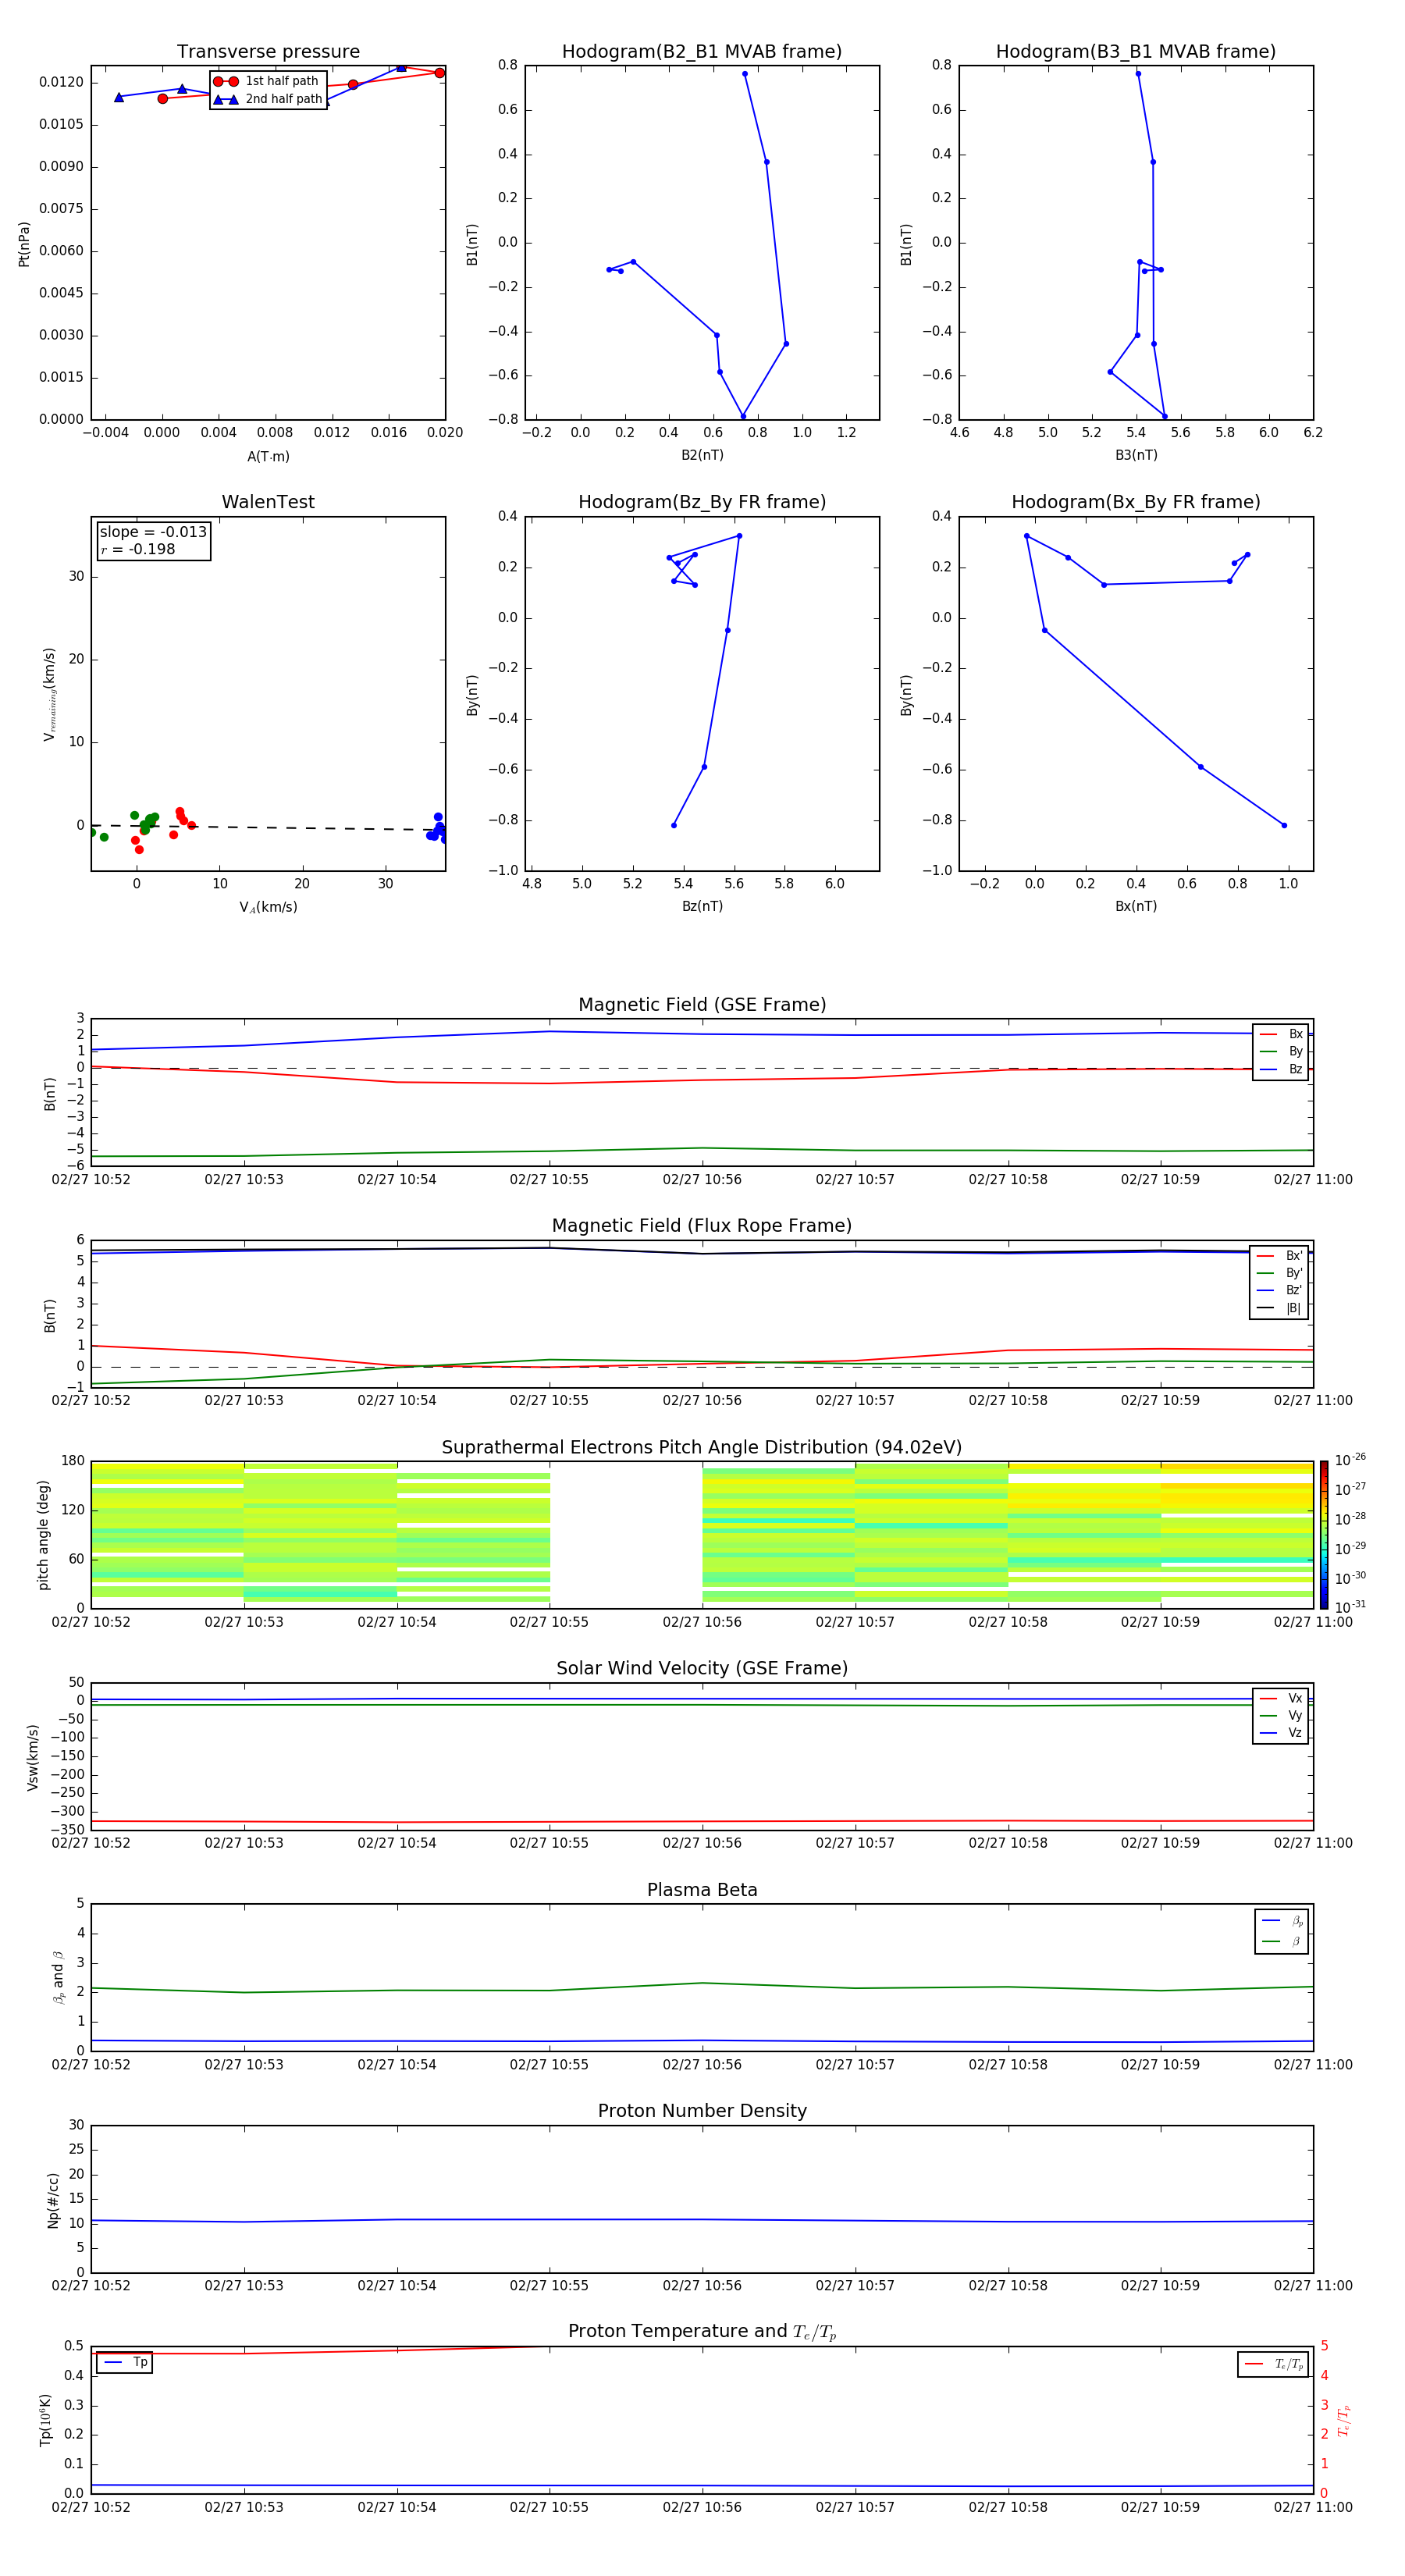Click the 'Bz' legend entry in GSE magnetic field
This screenshot has width=1405, height=2576.
point(1281,1070)
